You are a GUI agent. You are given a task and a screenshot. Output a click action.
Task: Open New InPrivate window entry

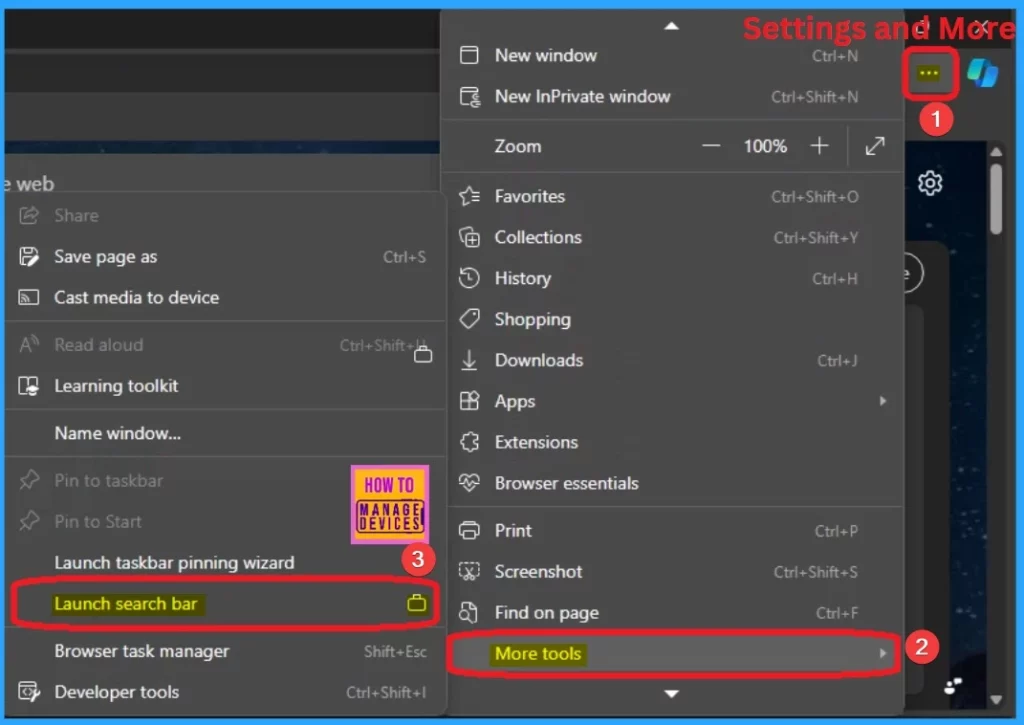673,97
